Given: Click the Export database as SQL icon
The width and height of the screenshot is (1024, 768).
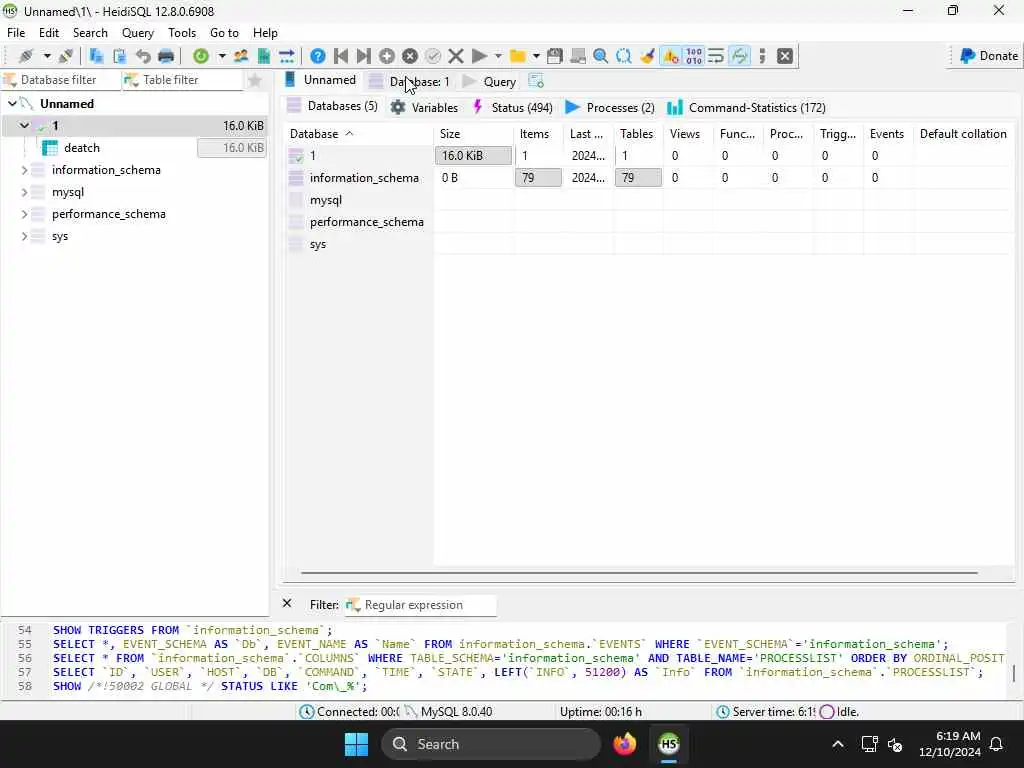Looking at the screenshot, I should point(264,56).
